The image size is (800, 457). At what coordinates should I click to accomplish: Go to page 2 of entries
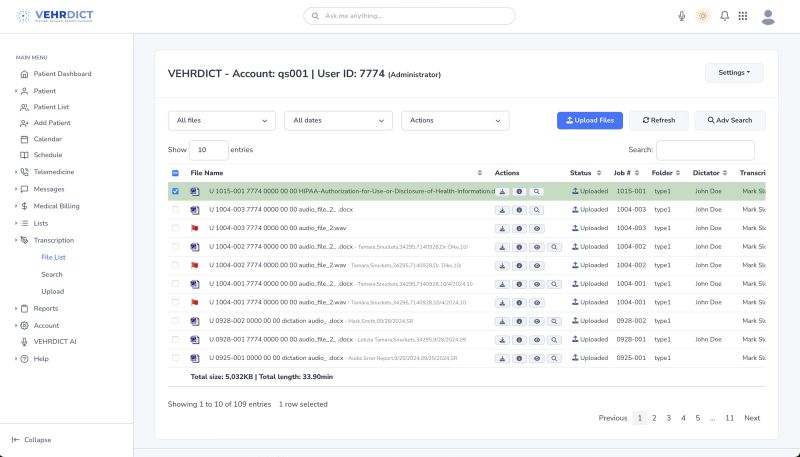click(x=654, y=418)
